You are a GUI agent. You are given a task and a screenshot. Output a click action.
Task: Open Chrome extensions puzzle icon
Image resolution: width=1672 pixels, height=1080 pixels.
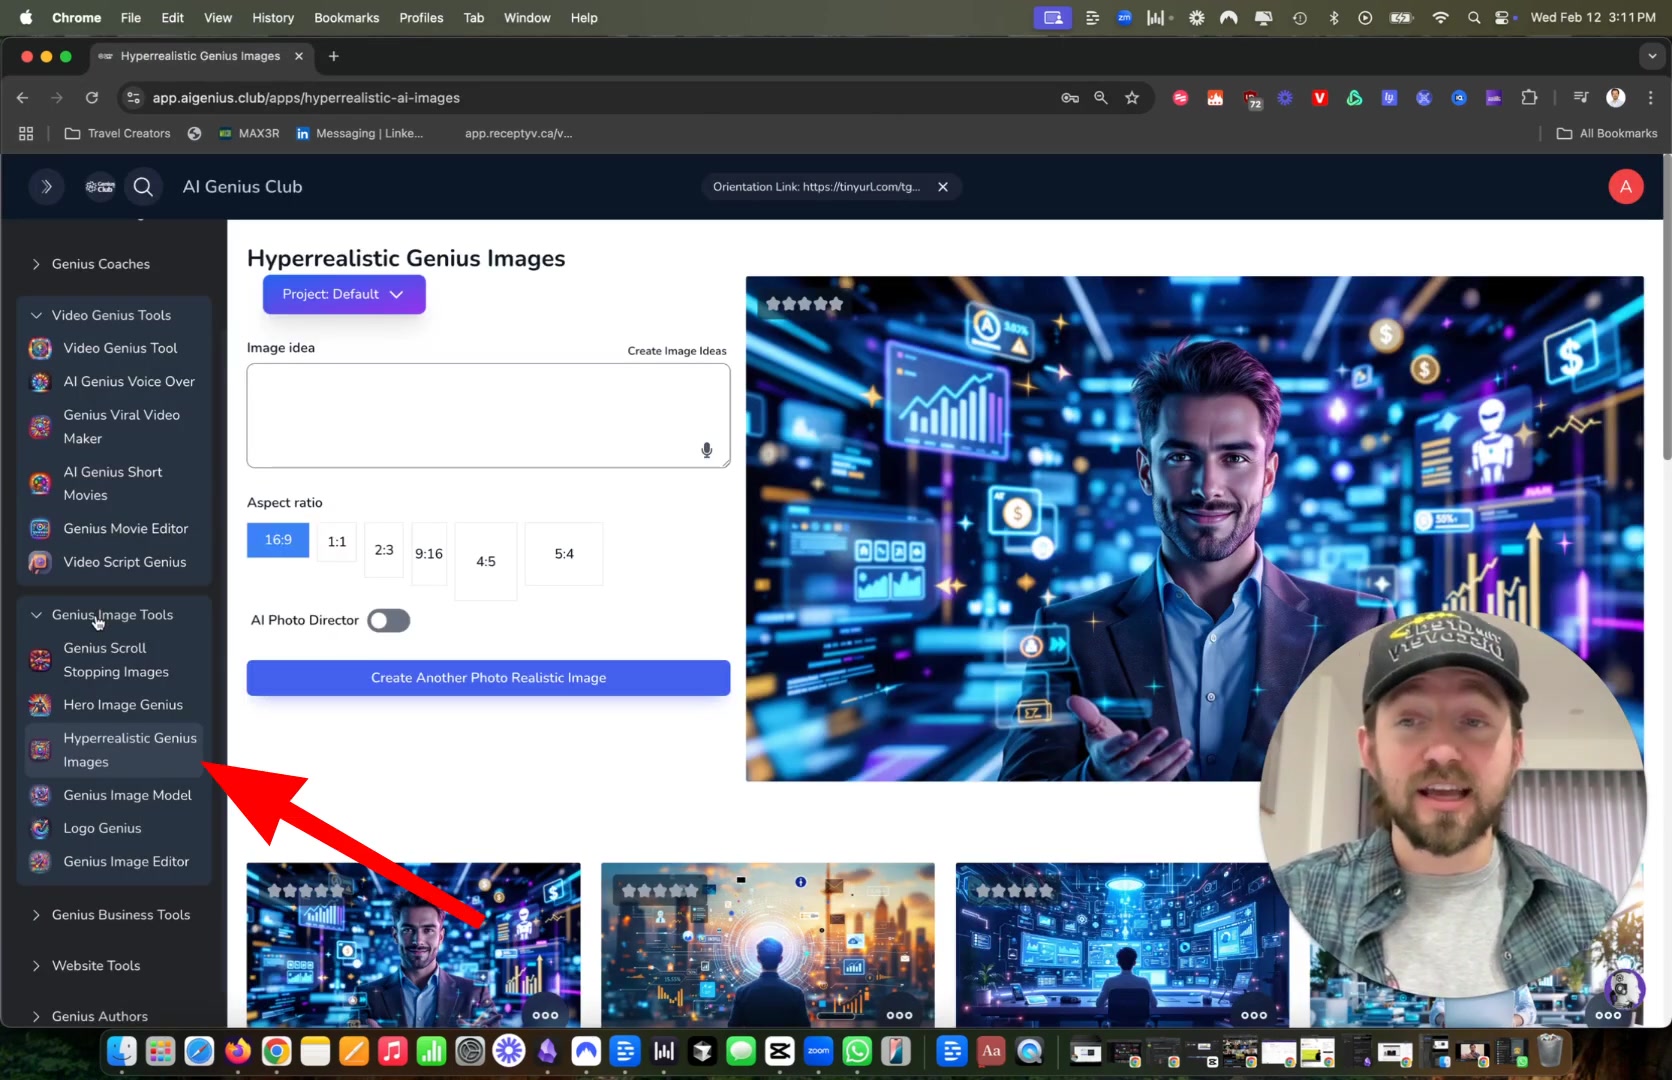pyautogui.click(x=1529, y=98)
